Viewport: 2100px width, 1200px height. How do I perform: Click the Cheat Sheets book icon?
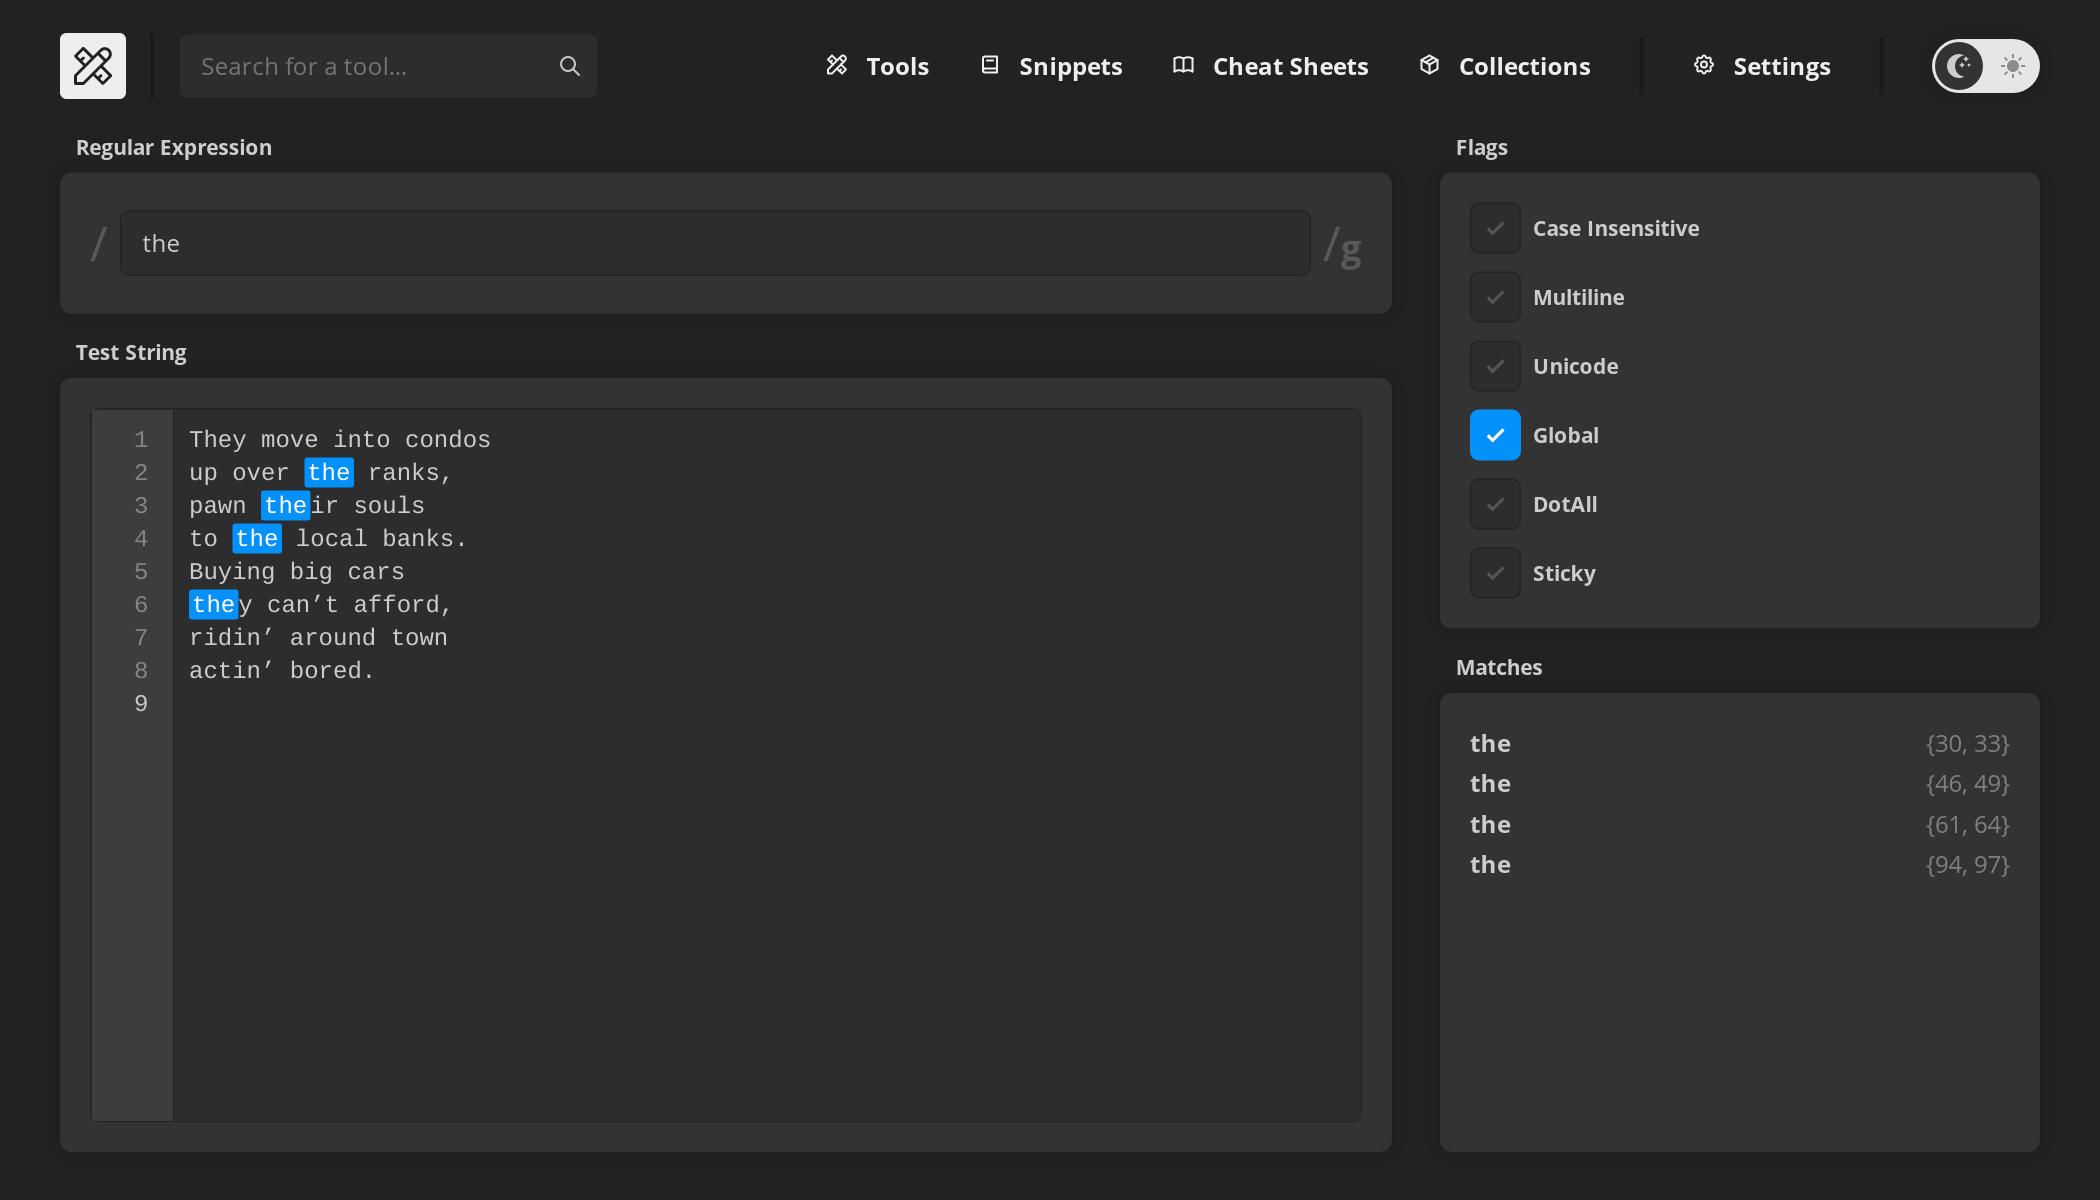click(x=1183, y=65)
